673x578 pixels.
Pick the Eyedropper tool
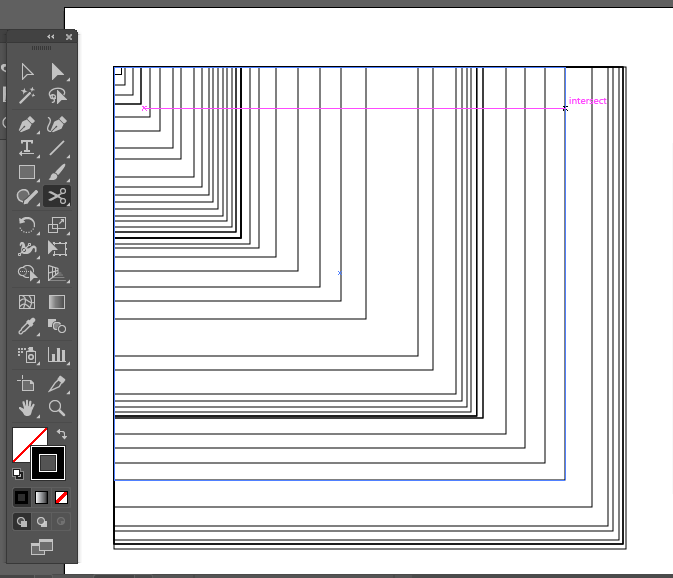click(x=27, y=327)
